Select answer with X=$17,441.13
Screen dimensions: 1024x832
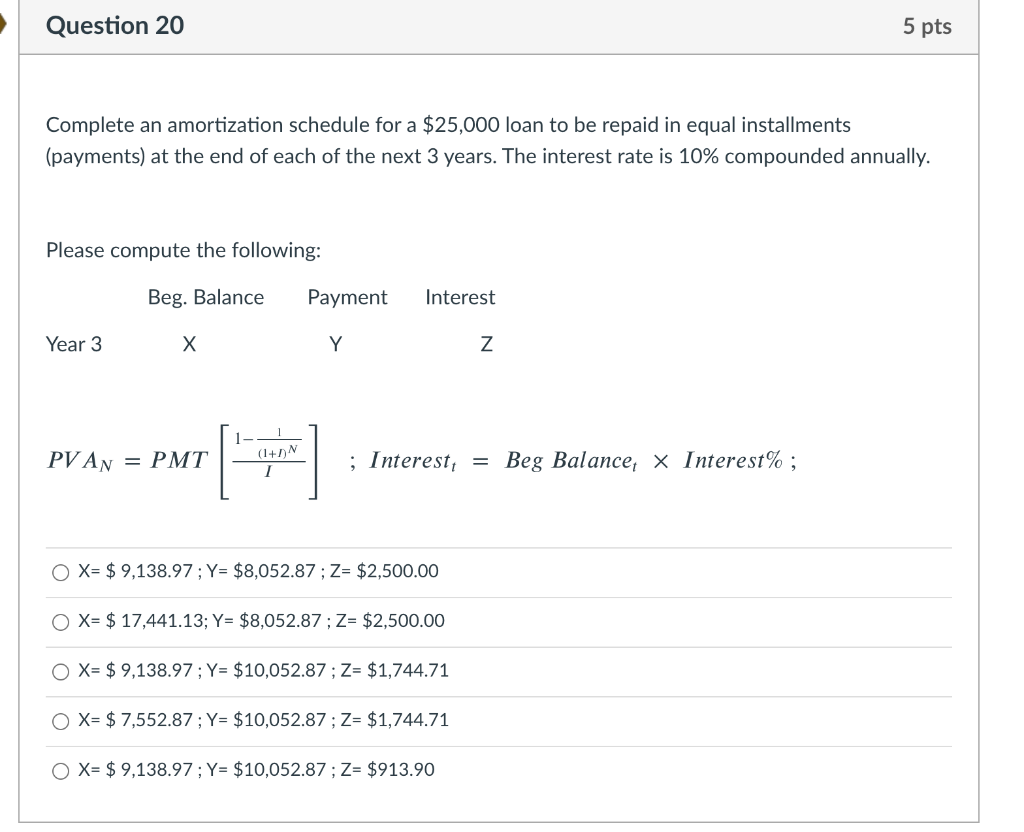pos(61,622)
